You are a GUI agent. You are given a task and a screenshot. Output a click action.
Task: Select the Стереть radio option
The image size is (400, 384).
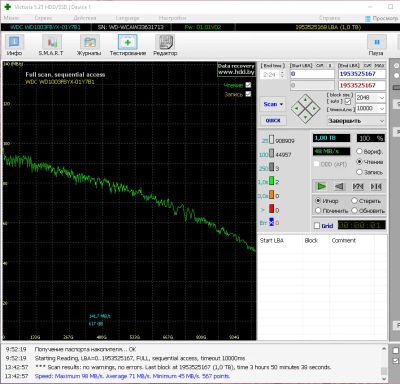click(354, 201)
